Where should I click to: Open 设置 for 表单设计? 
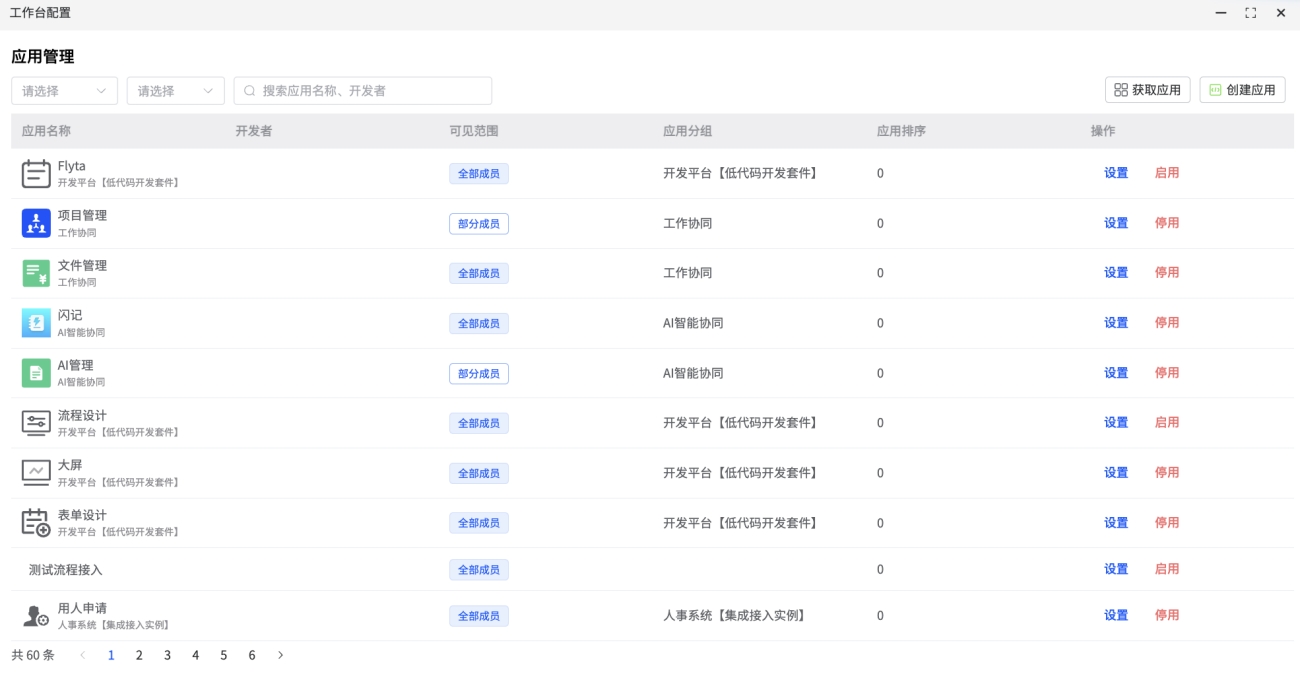(1116, 522)
